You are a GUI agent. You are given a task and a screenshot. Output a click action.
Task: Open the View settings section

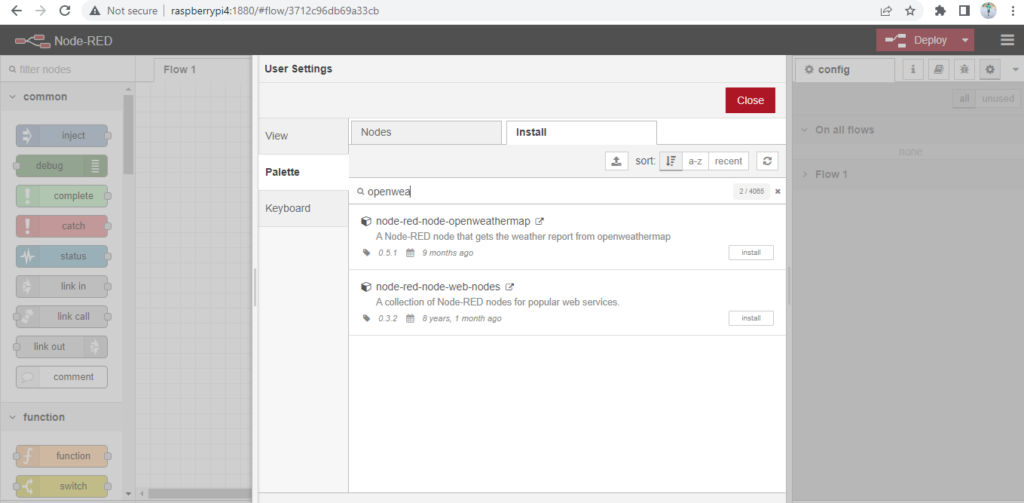tap(303, 136)
